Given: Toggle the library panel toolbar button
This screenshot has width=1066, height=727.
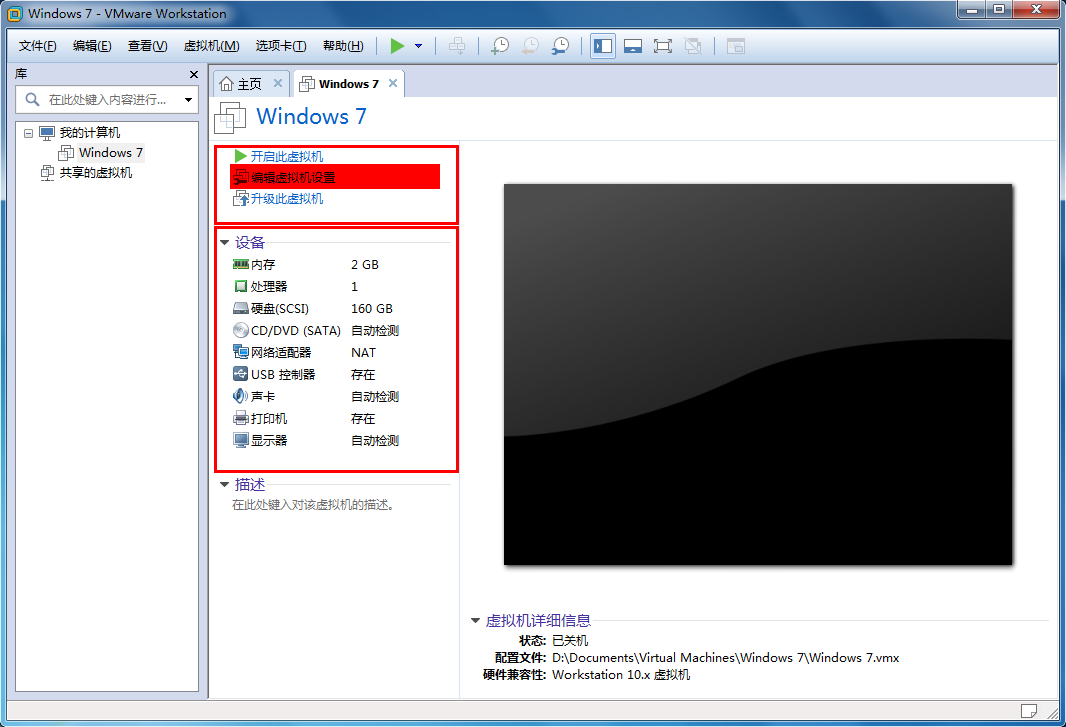Looking at the screenshot, I should 603,46.
